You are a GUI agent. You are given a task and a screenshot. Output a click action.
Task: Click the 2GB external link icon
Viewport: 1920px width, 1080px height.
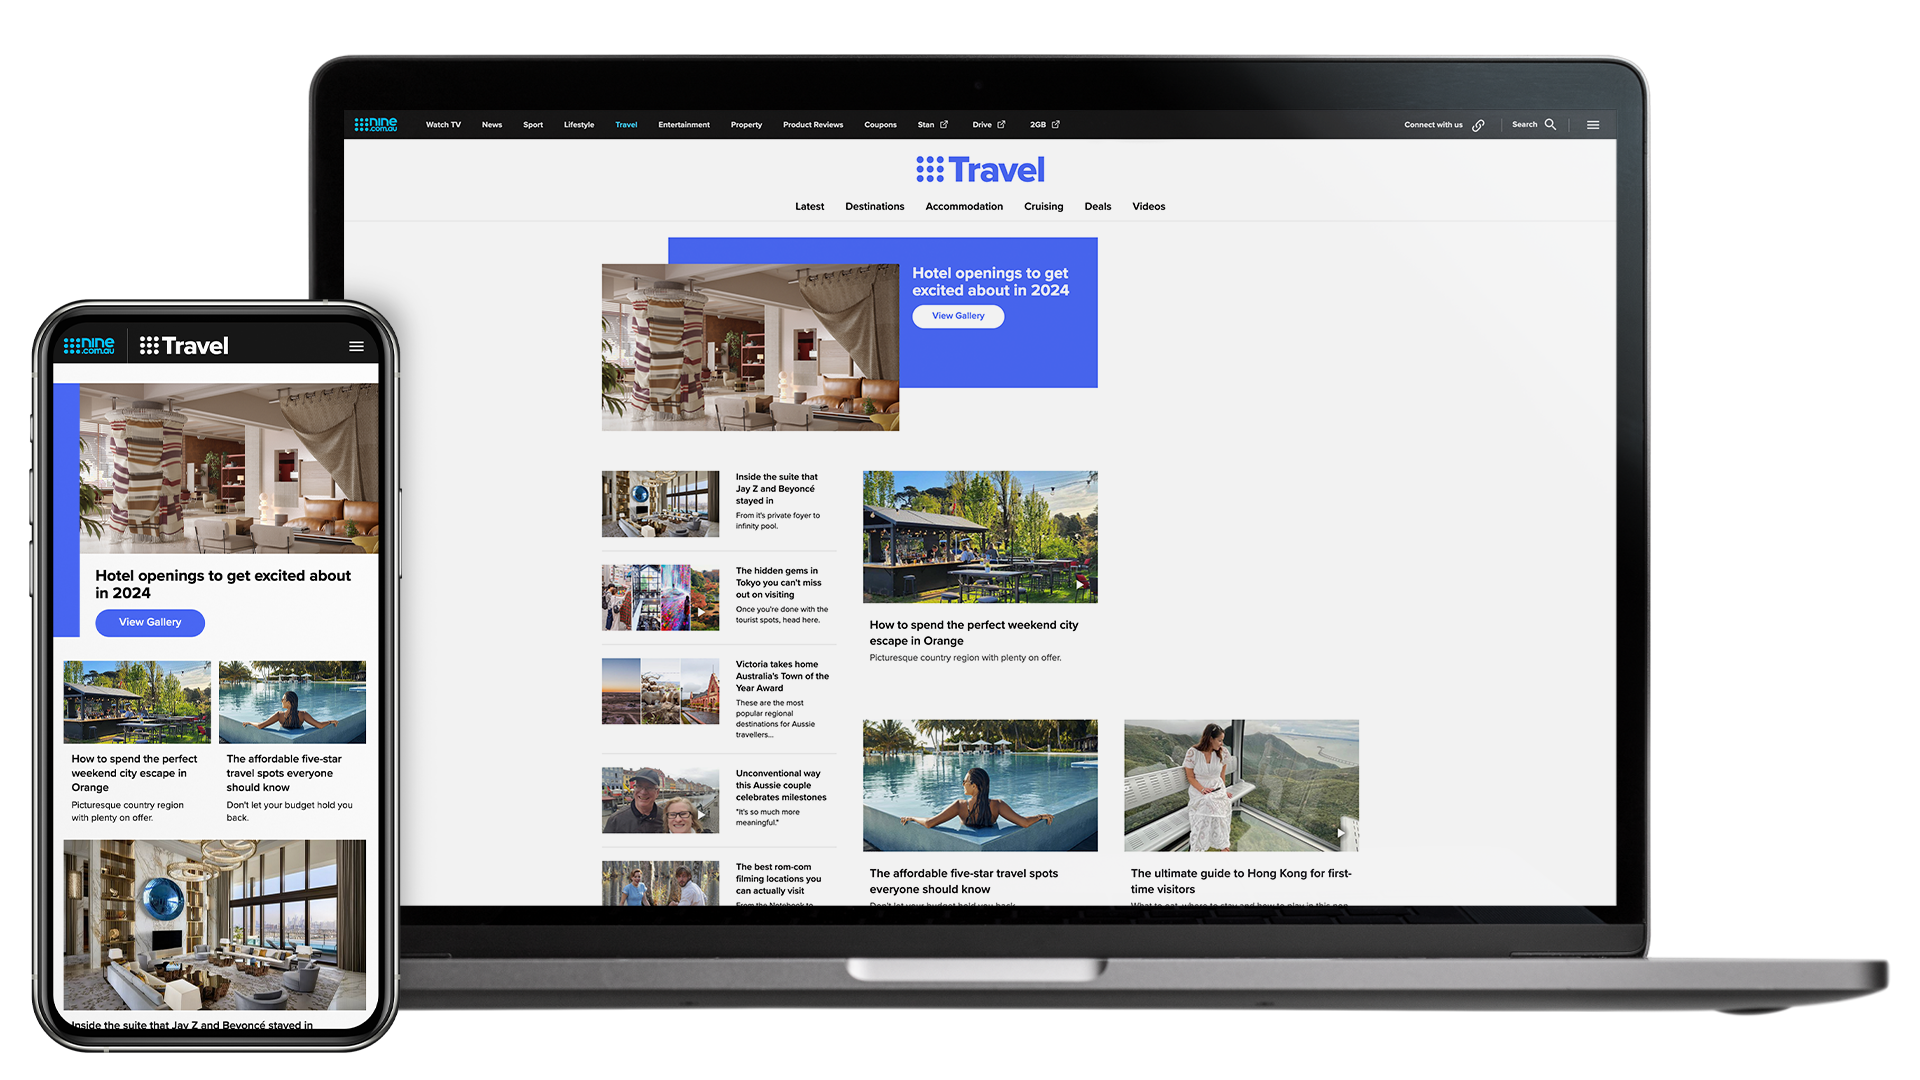1056,125
